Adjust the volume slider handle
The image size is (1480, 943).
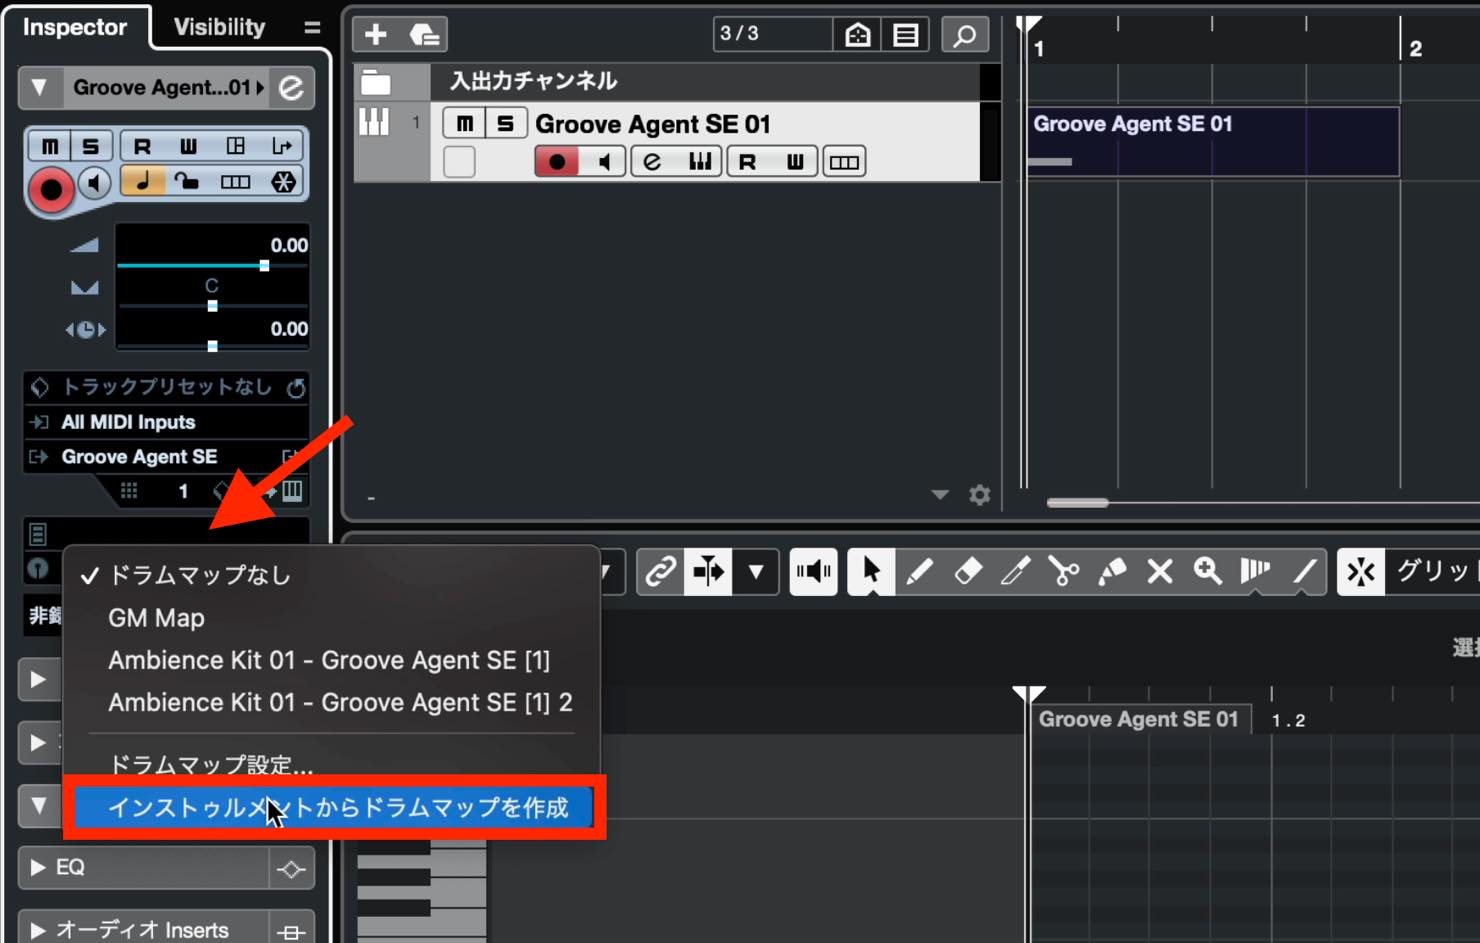264,265
